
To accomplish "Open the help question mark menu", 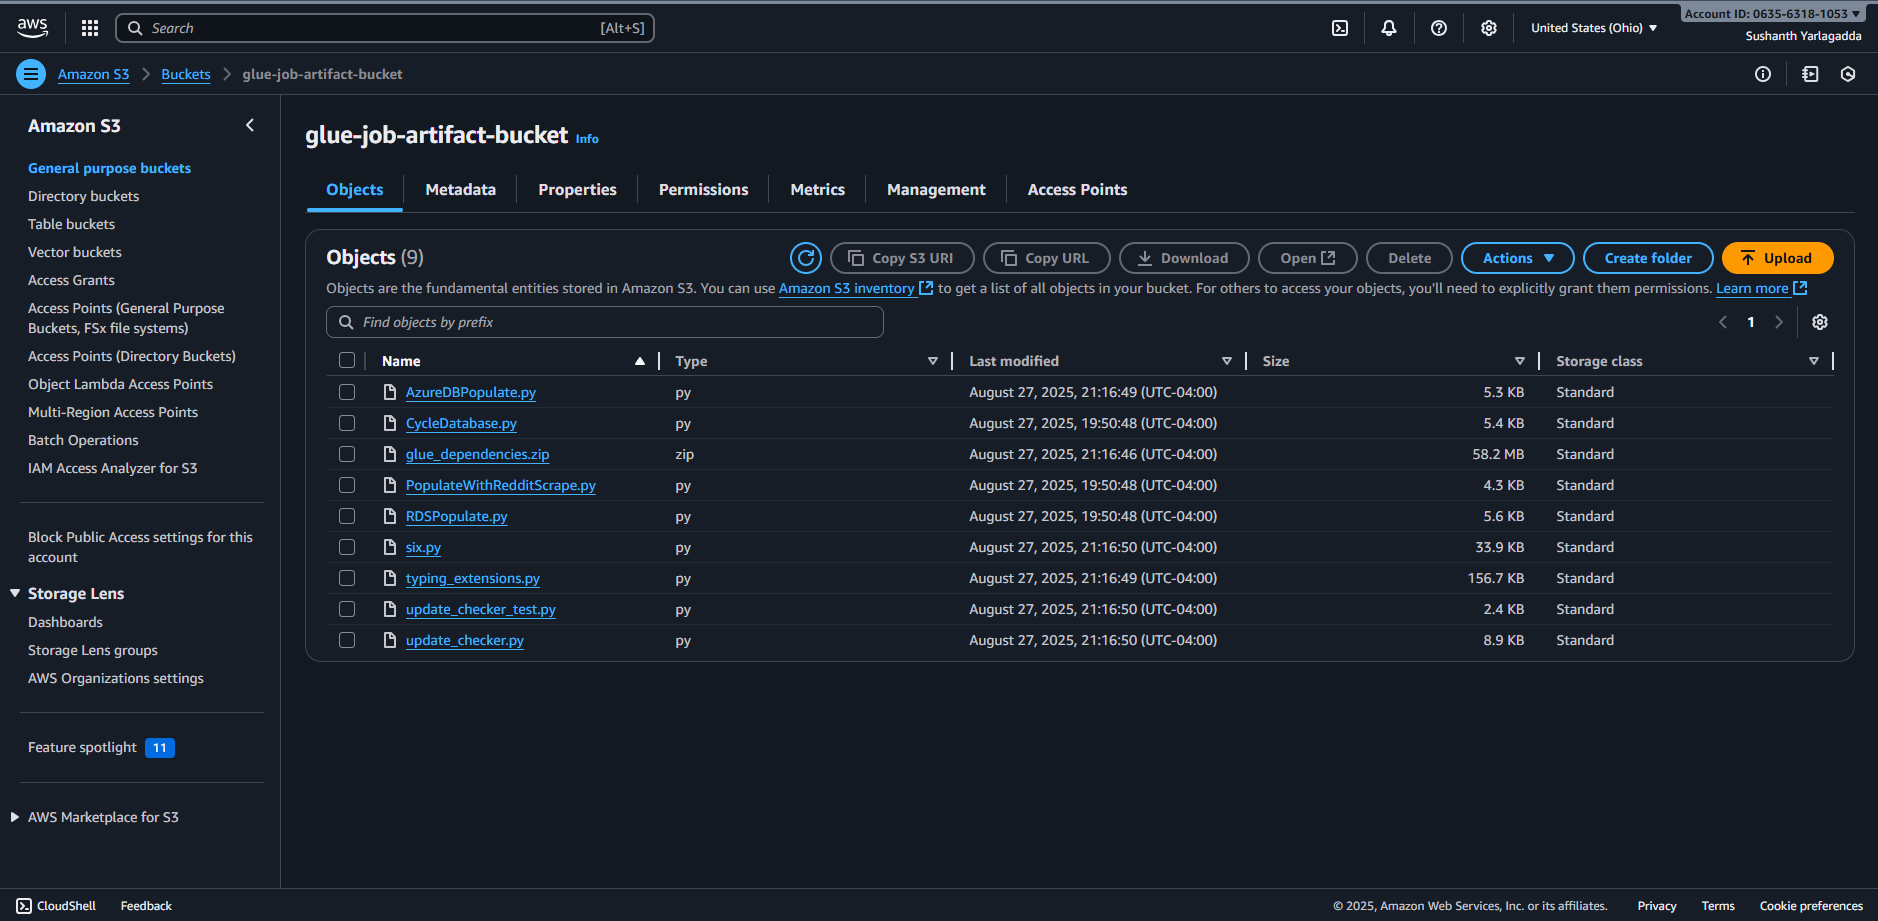I will [x=1439, y=28].
